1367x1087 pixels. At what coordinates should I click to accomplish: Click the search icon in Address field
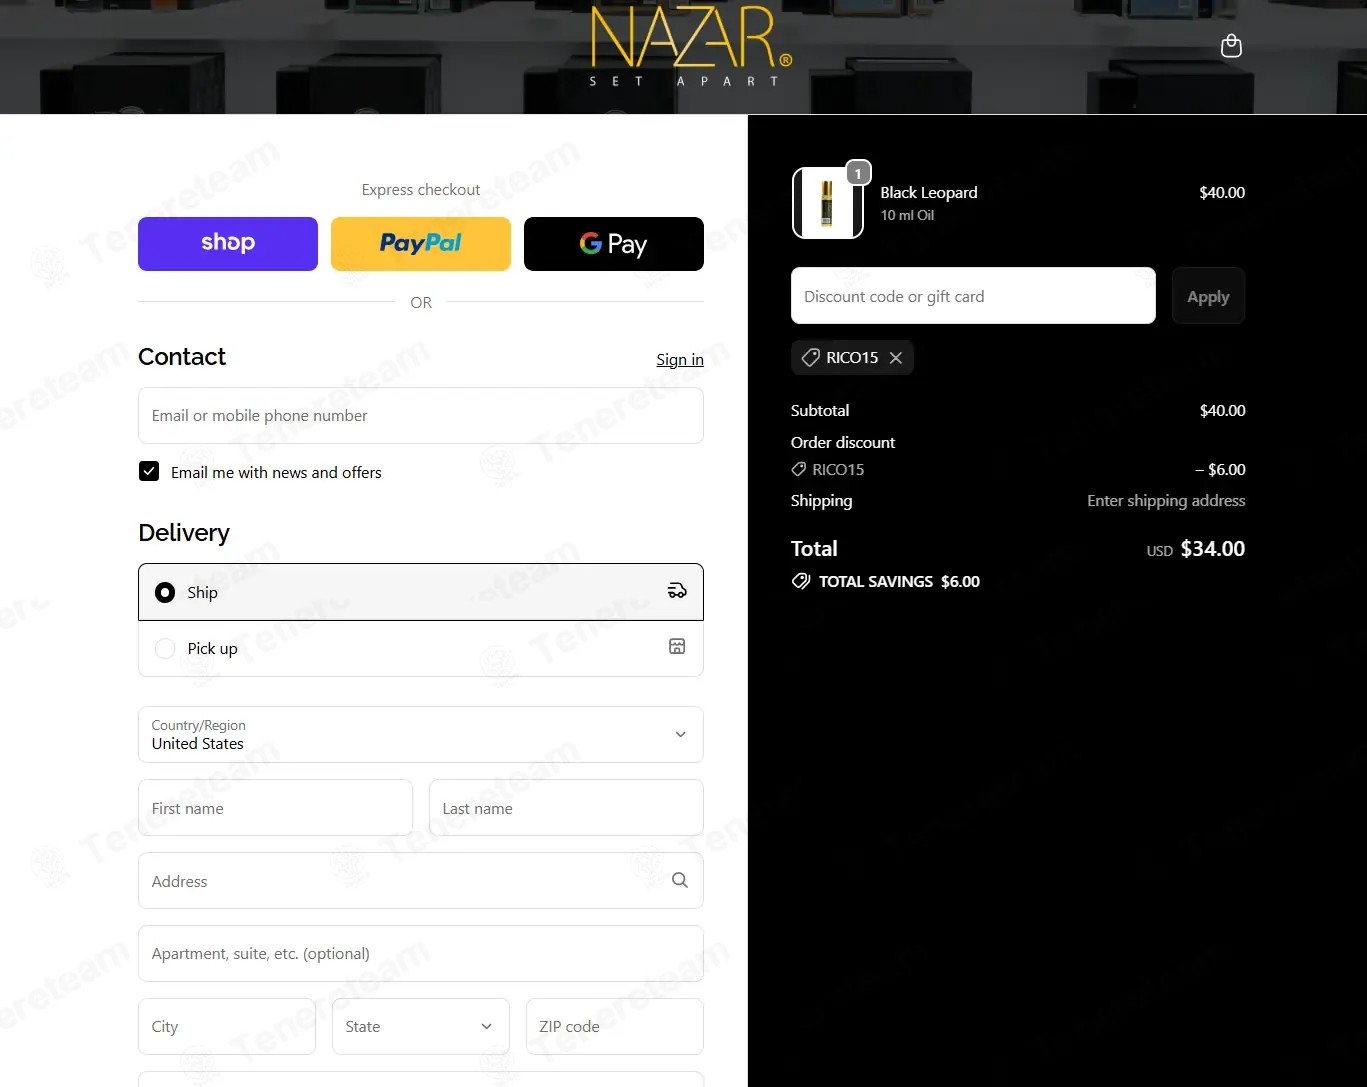[680, 880]
